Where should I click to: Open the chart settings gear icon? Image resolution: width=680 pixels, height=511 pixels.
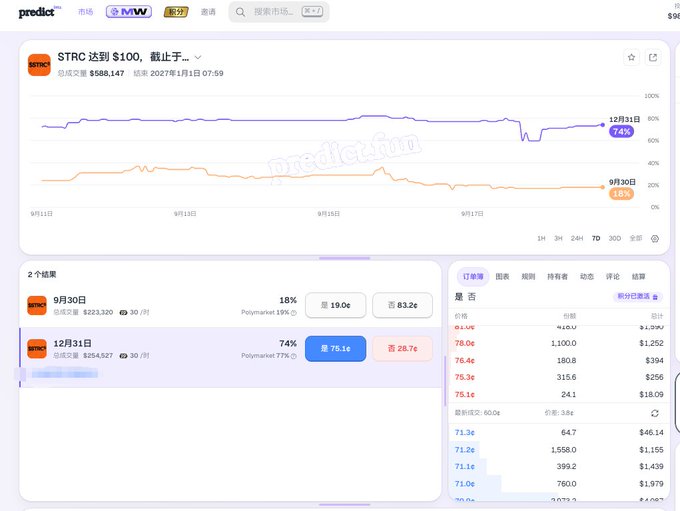[655, 239]
